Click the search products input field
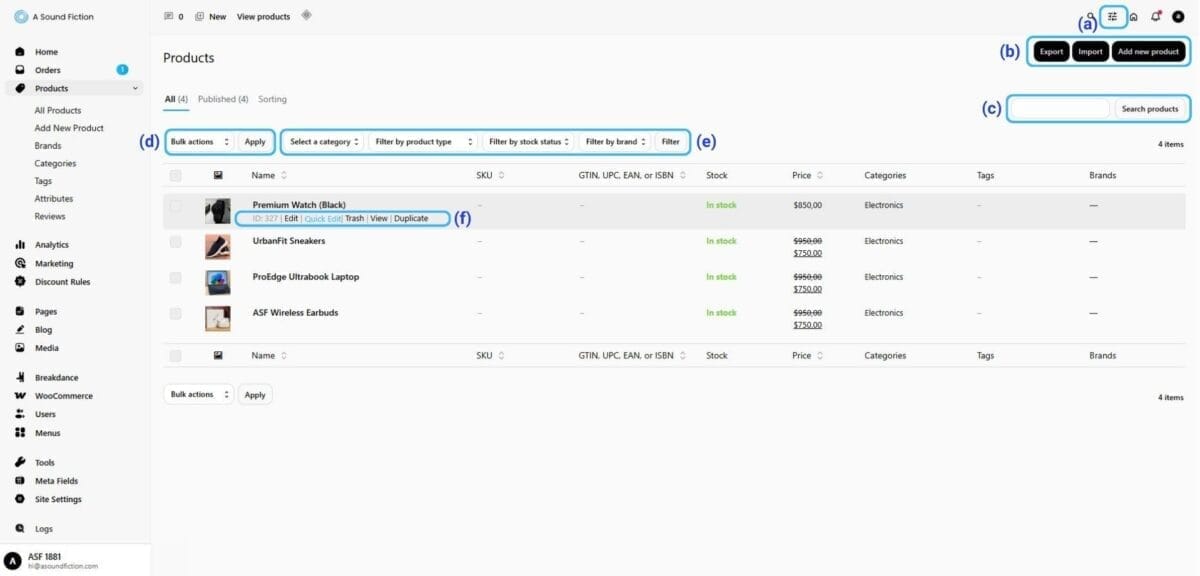This screenshot has width=1200, height=576. 1060,108
